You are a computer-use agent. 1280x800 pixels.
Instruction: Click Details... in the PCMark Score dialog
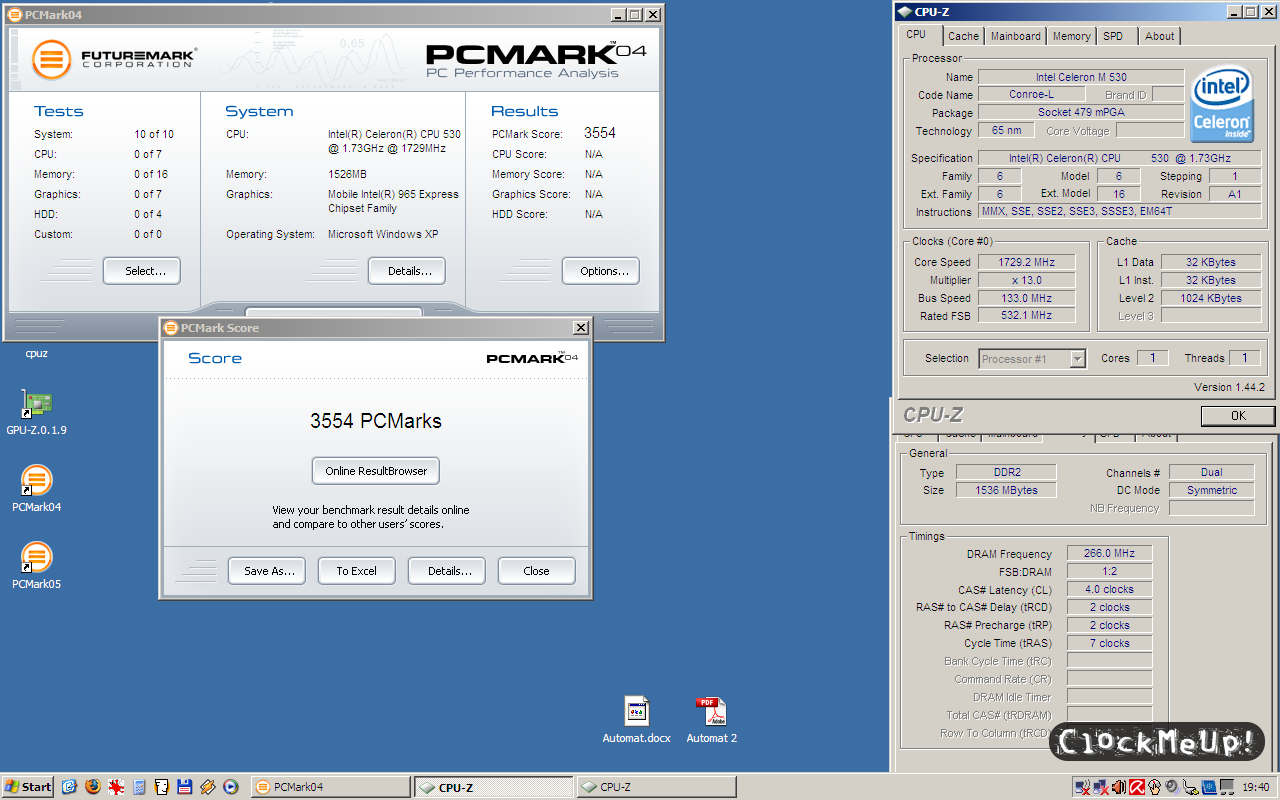click(447, 571)
